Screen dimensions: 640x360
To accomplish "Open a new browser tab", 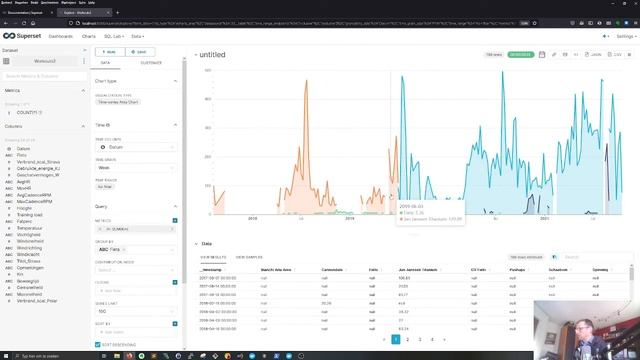I will point(118,13).
